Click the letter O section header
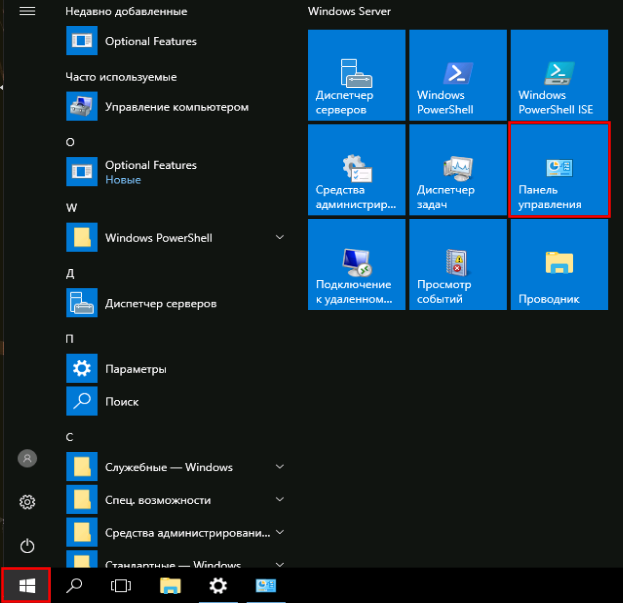623x603 pixels. pyautogui.click(x=70, y=142)
